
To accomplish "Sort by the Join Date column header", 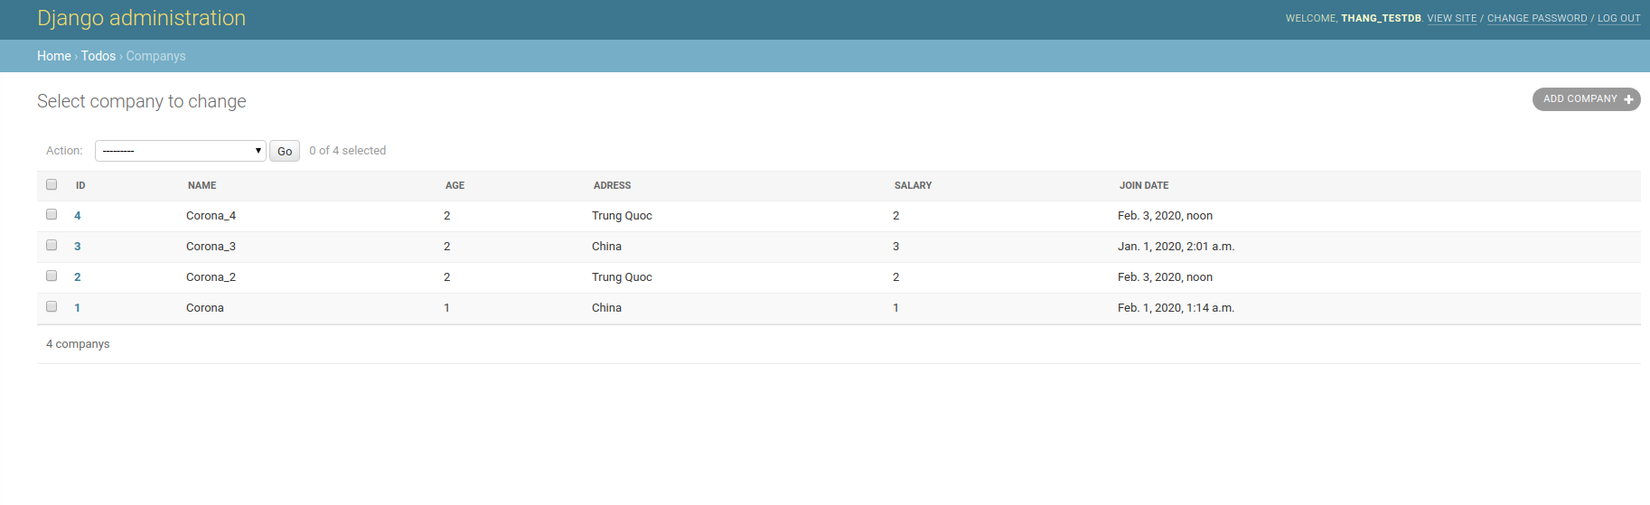I will 1144,186.
